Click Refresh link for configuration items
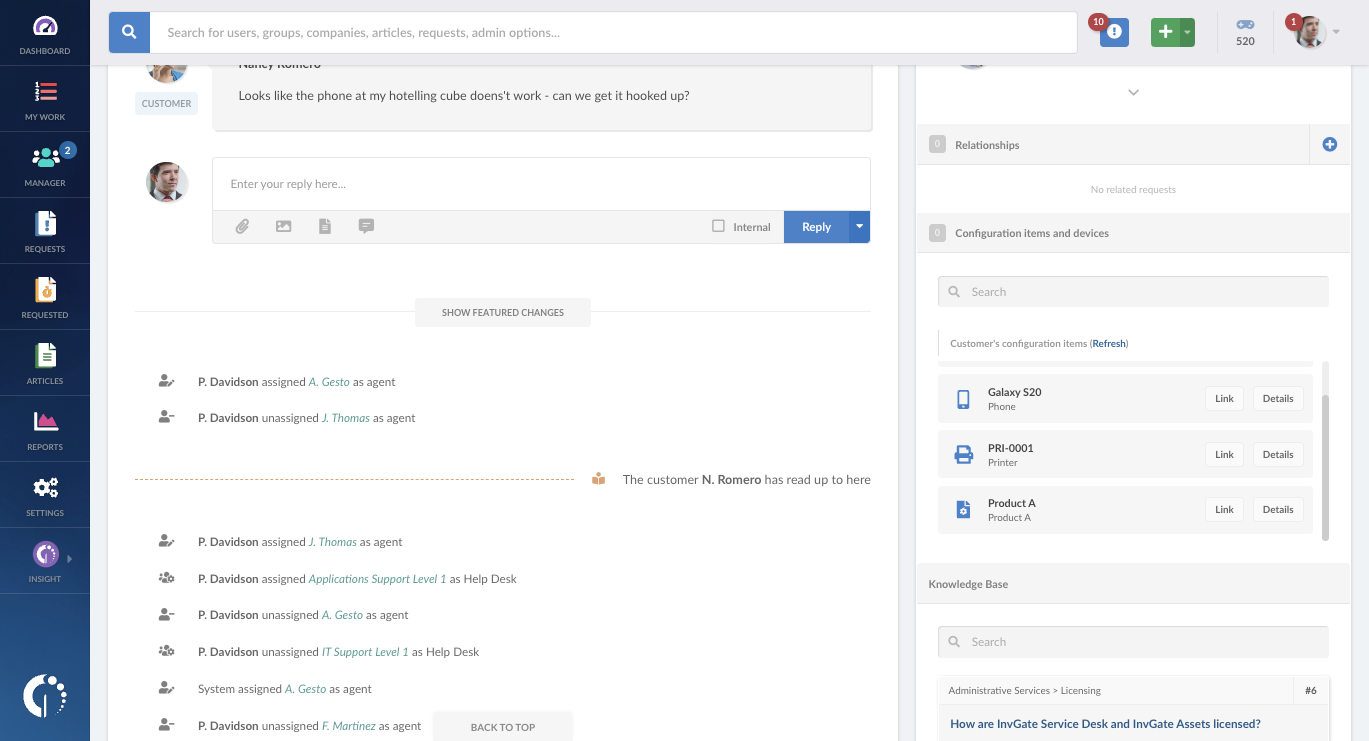Viewport: 1369px width, 741px height. [1109, 343]
